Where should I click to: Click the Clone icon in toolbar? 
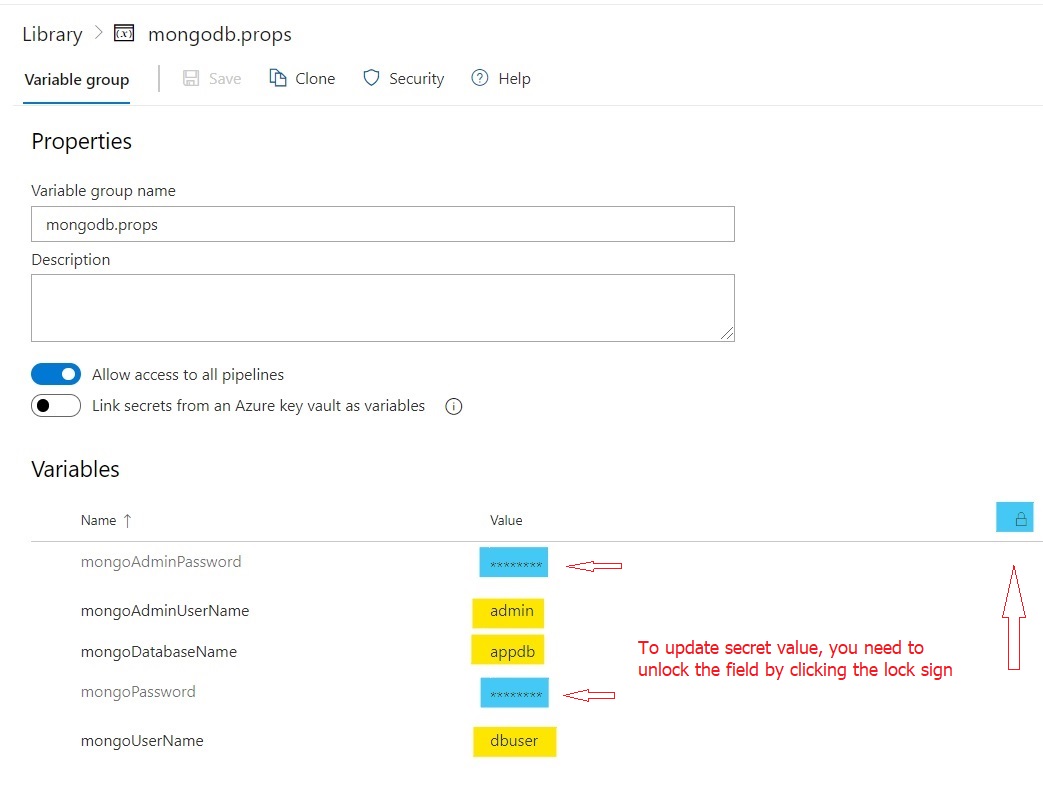279,78
